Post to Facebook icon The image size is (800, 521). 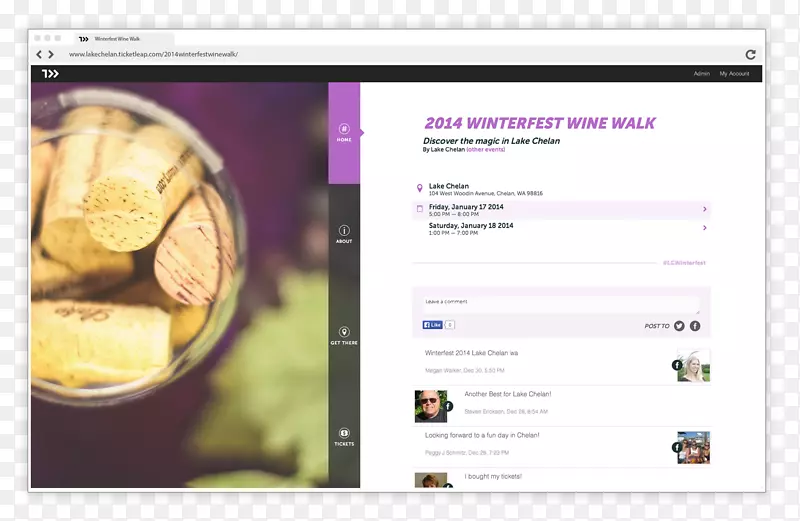coord(695,326)
